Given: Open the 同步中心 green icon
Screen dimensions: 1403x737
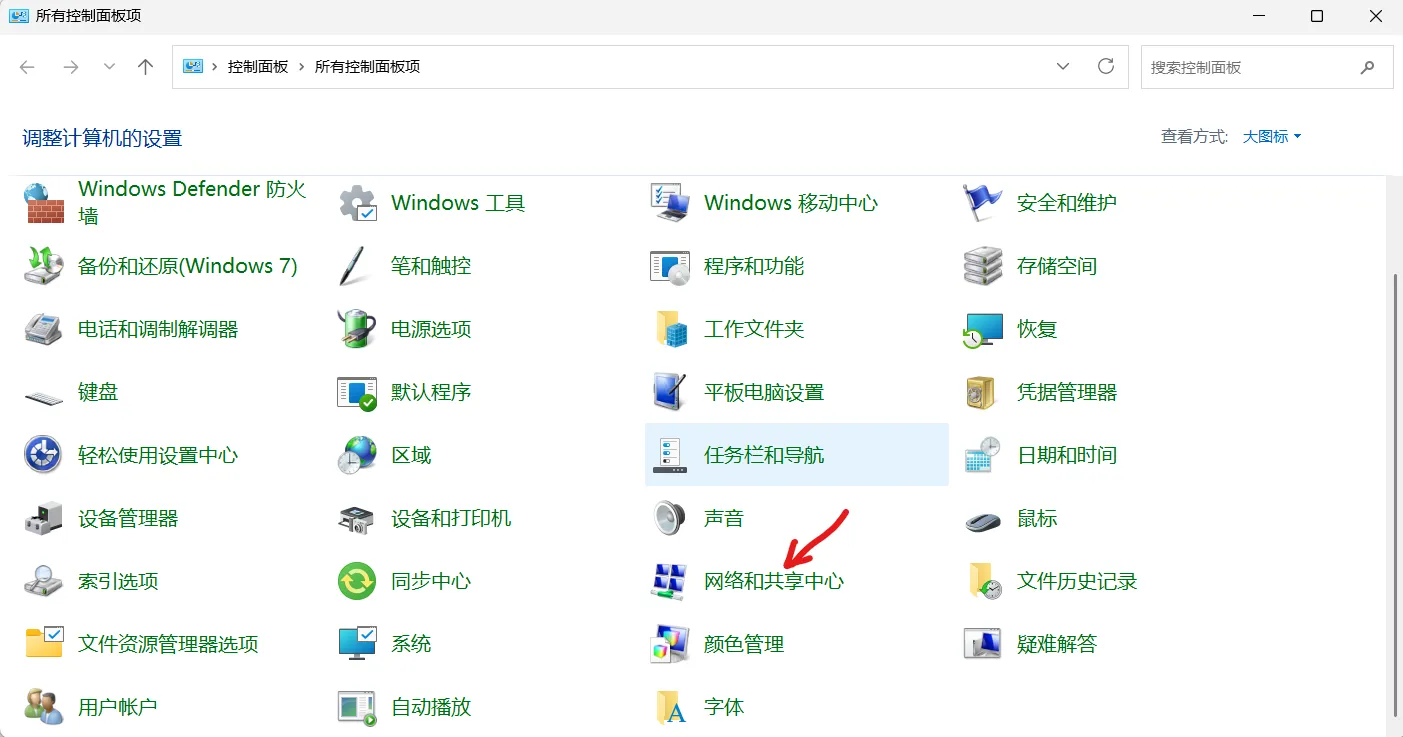Looking at the screenshot, I should 357,581.
